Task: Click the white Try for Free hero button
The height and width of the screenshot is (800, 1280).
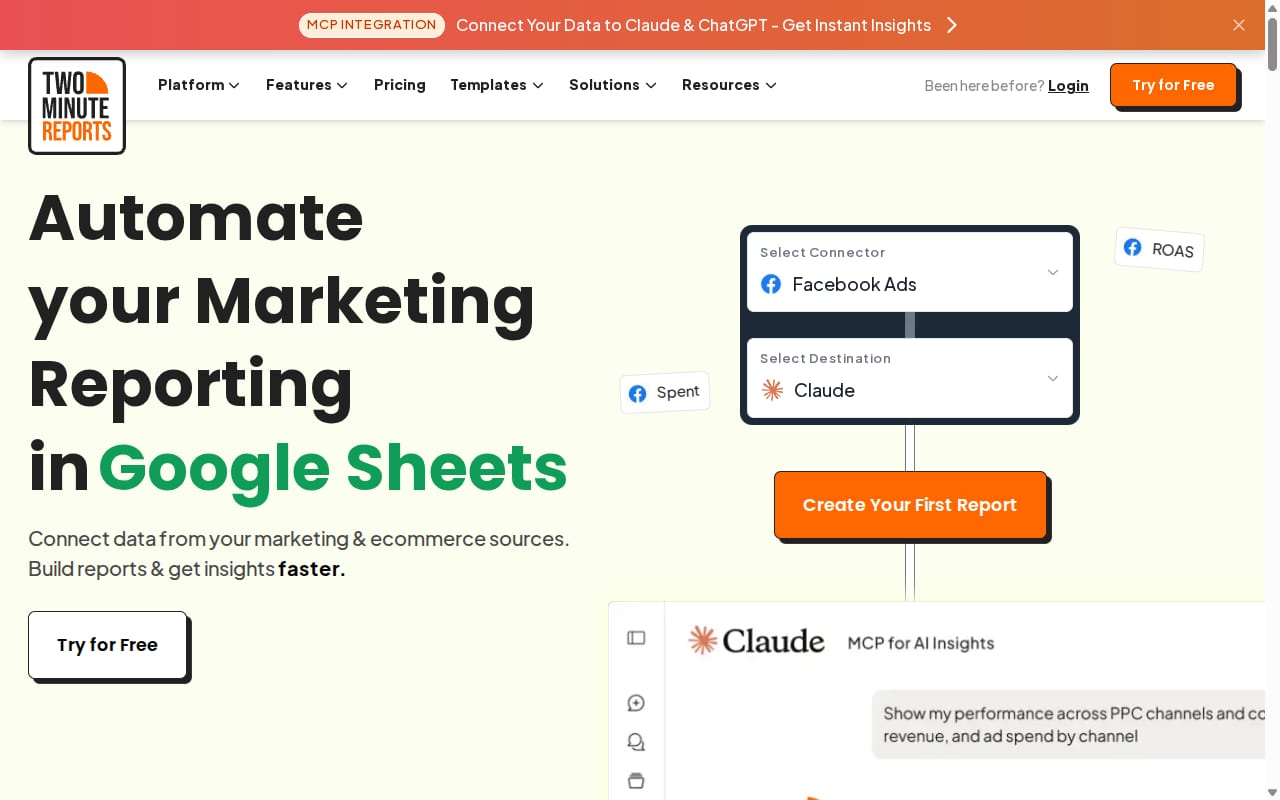Action: (107, 645)
